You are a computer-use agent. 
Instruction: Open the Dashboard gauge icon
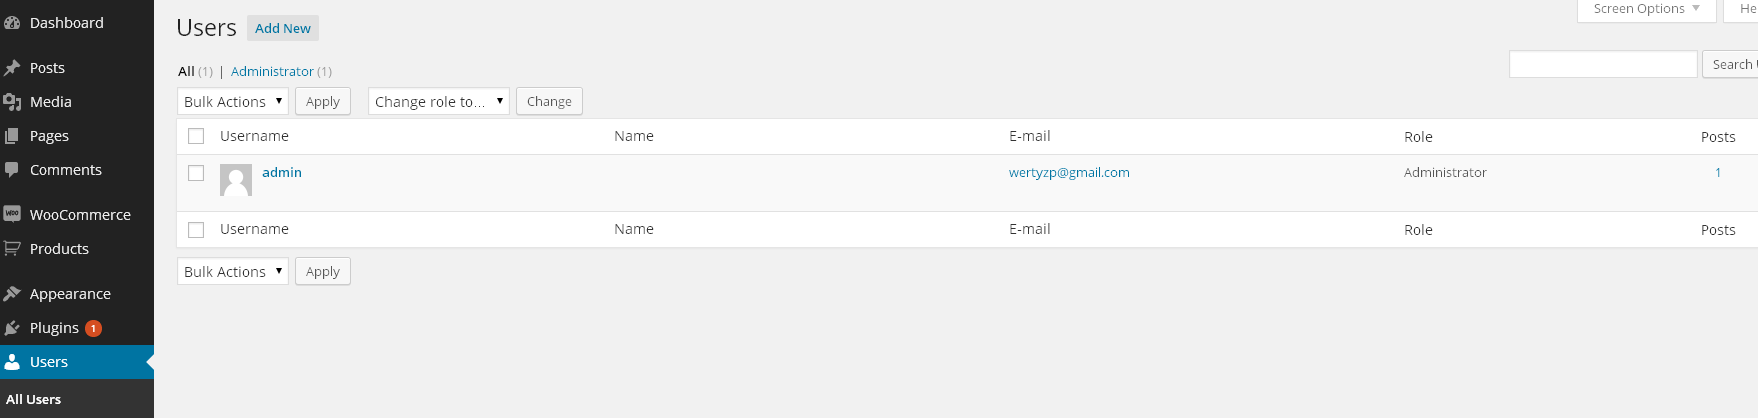click(x=12, y=23)
